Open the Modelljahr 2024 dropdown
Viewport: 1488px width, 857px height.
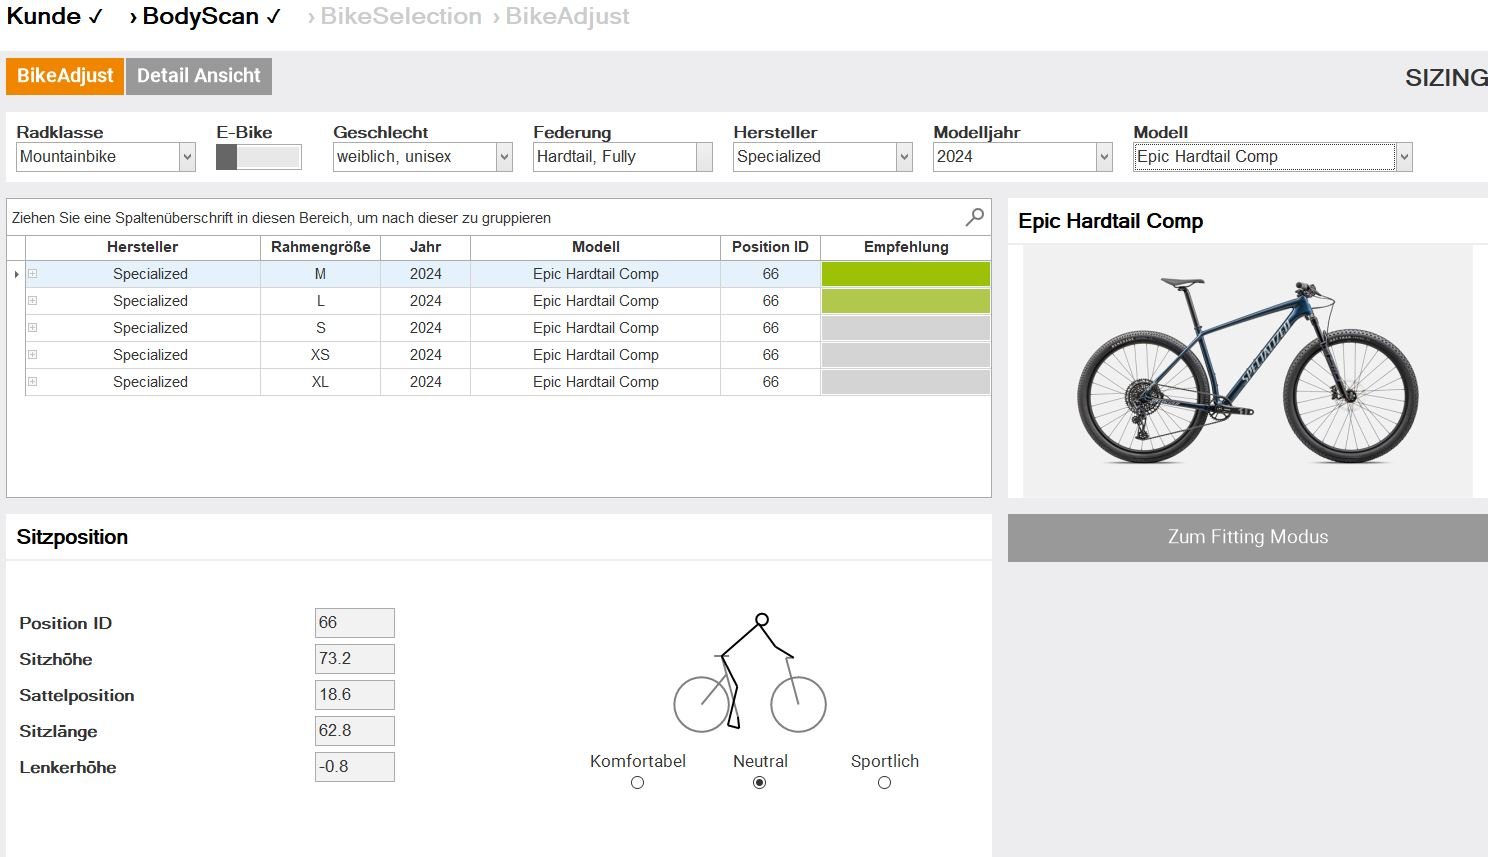point(1104,157)
